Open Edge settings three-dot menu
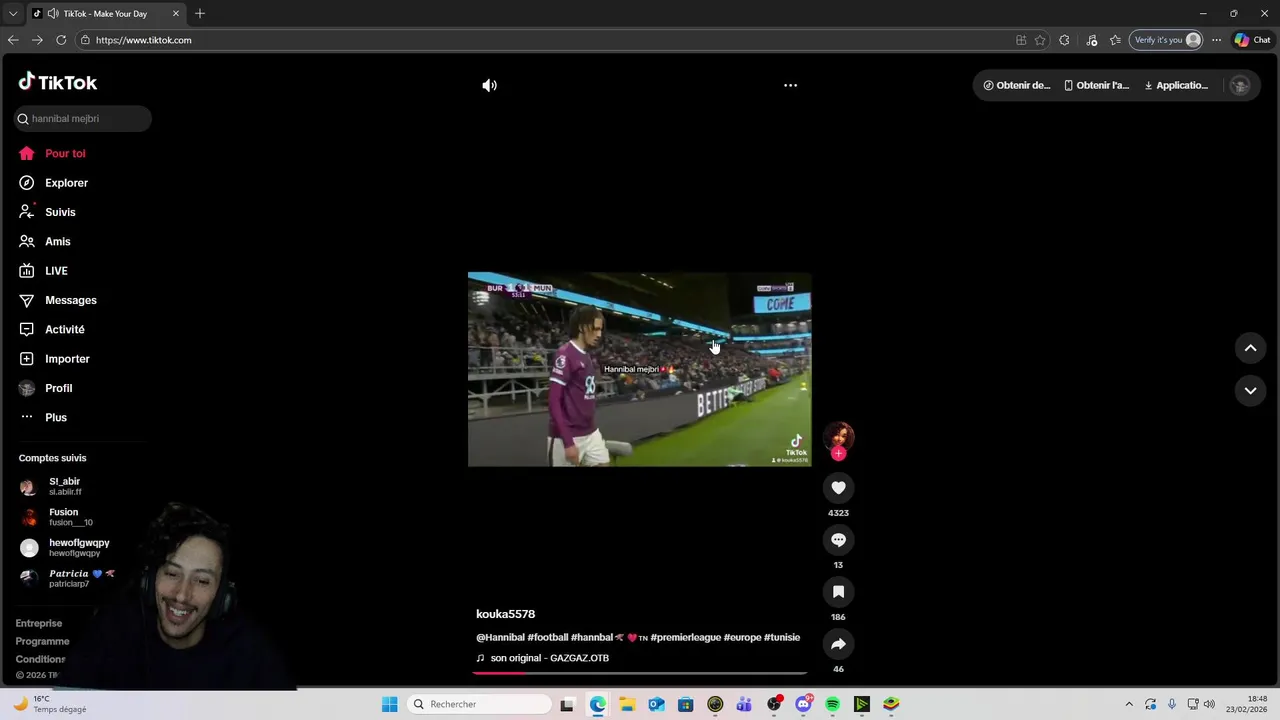 (x=1216, y=40)
